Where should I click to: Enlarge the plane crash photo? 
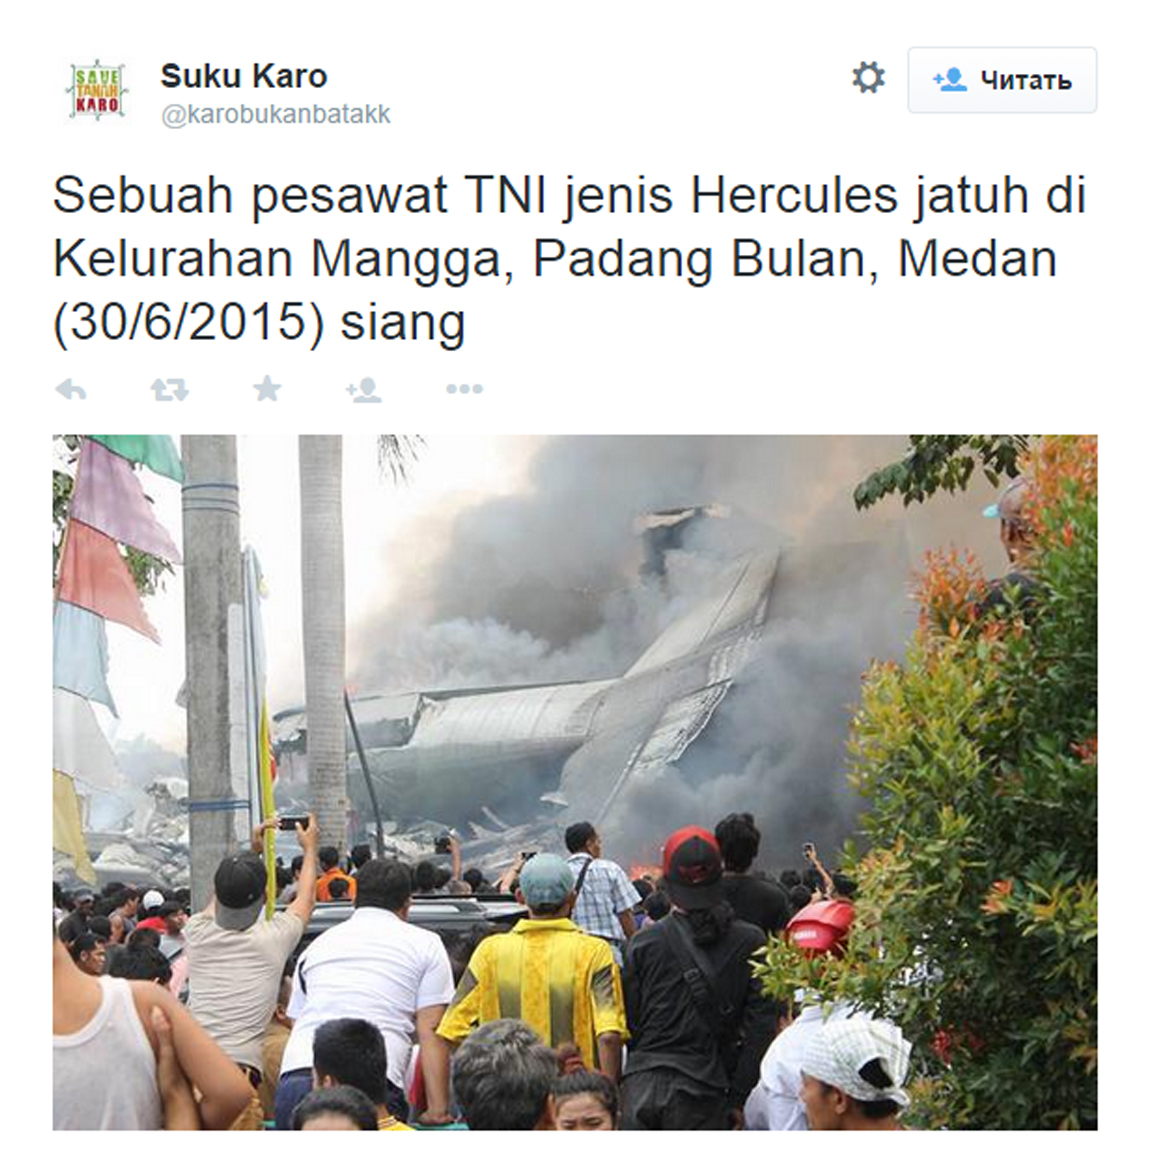574,782
